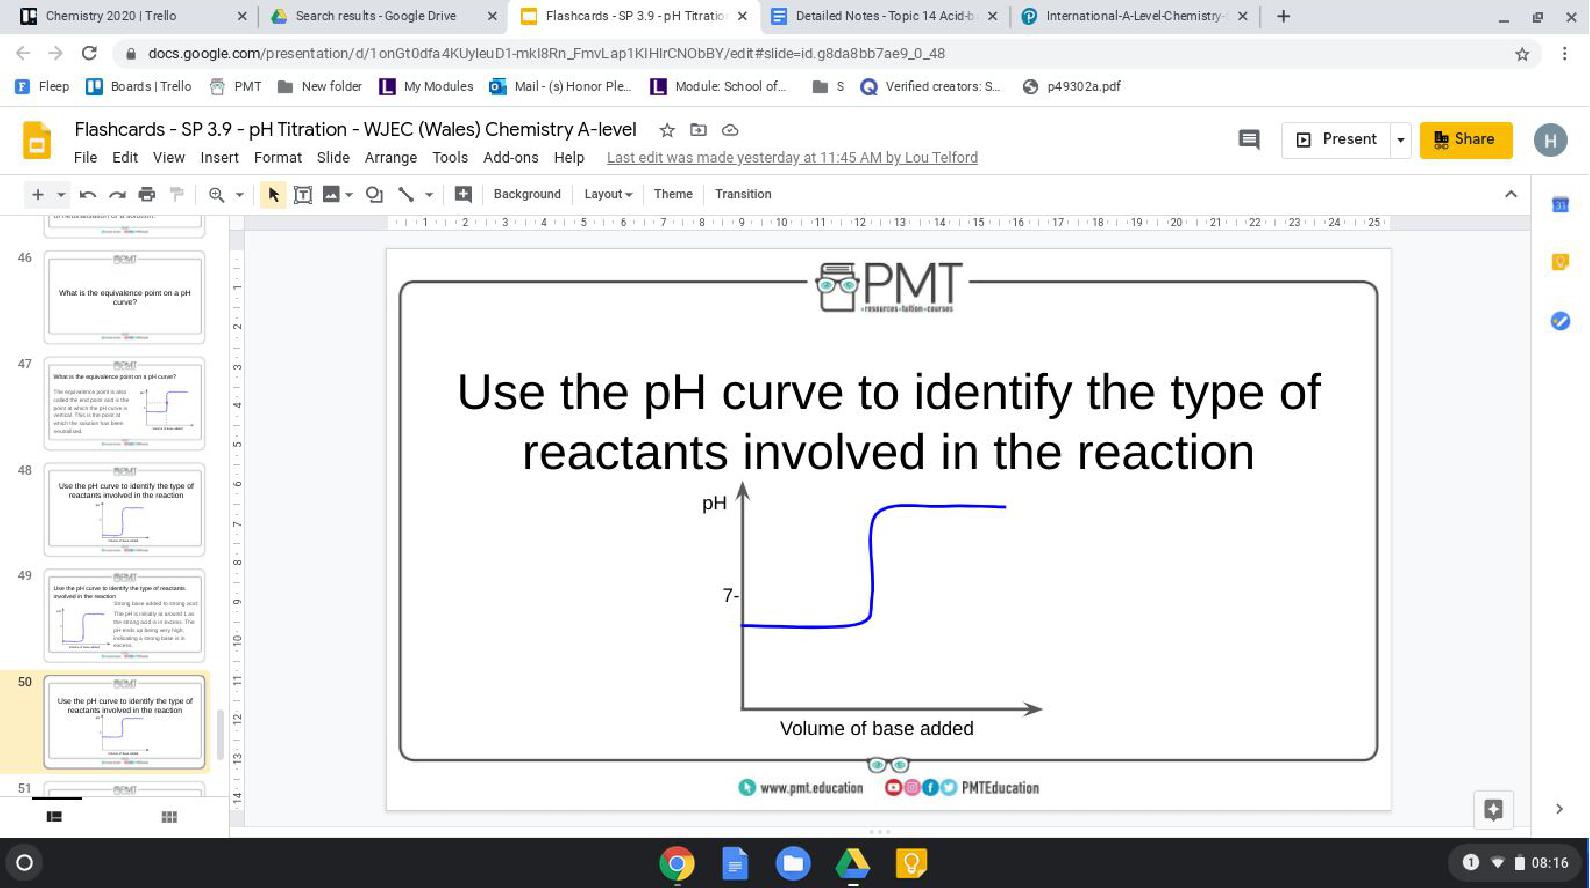Click the yellow Share button
Image resolution: width=1590 pixels, height=888 pixels.
coord(1465,139)
